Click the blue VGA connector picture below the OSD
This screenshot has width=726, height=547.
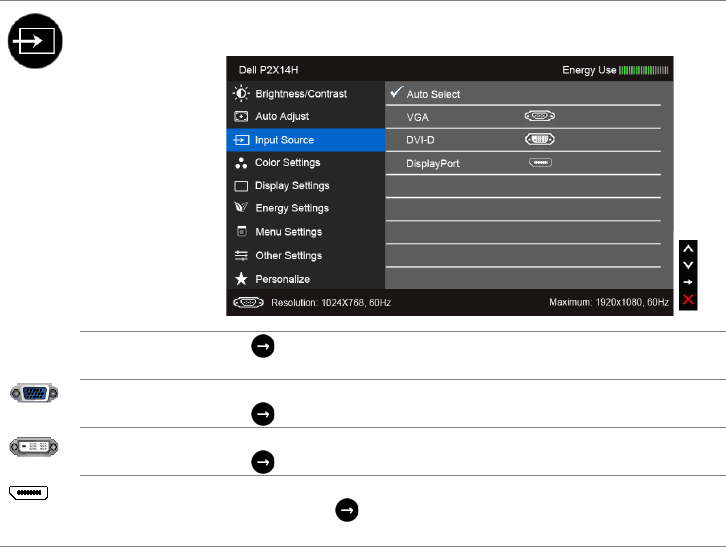(34, 393)
